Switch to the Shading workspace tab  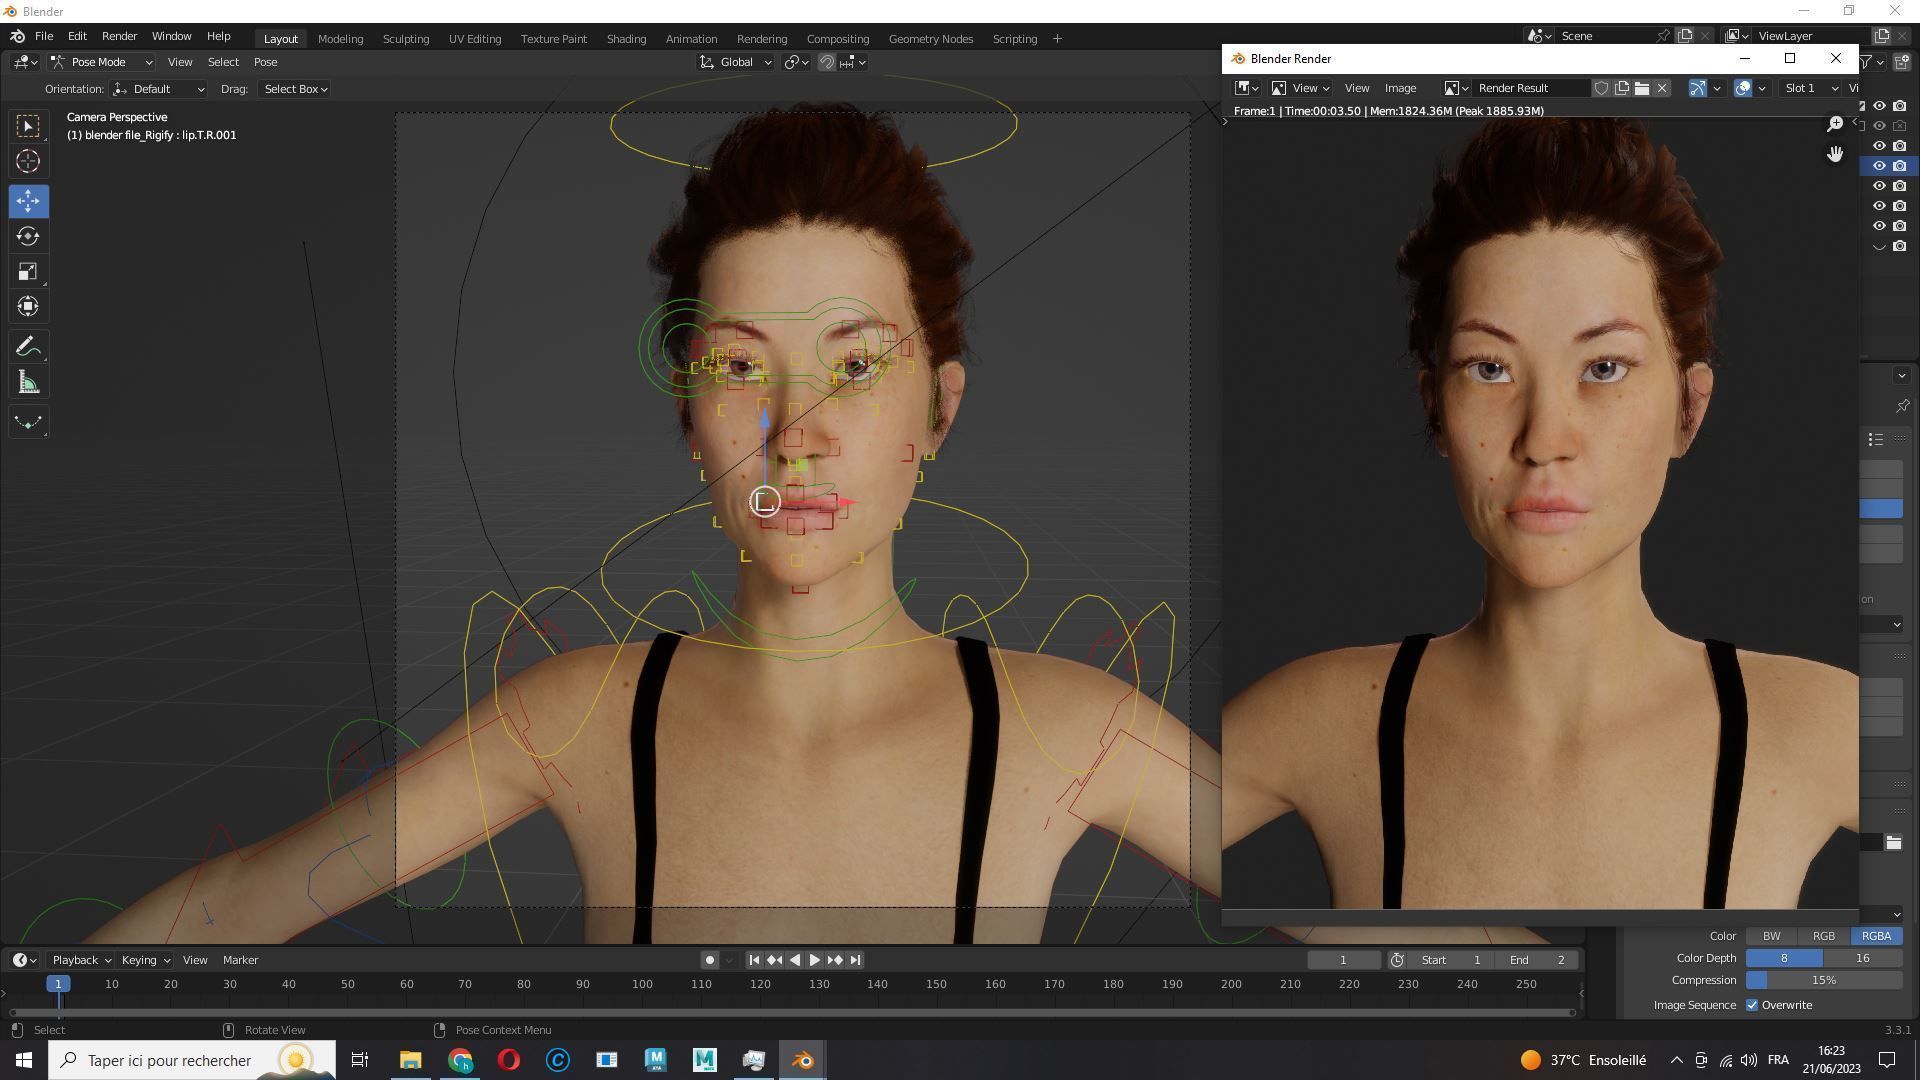tap(626, 38)
